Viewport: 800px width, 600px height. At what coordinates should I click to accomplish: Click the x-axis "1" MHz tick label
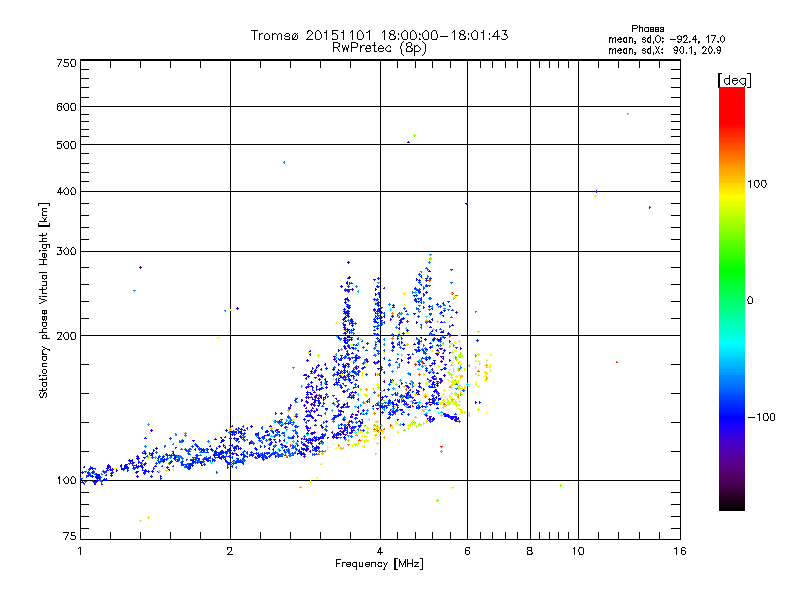click(80, 551)
